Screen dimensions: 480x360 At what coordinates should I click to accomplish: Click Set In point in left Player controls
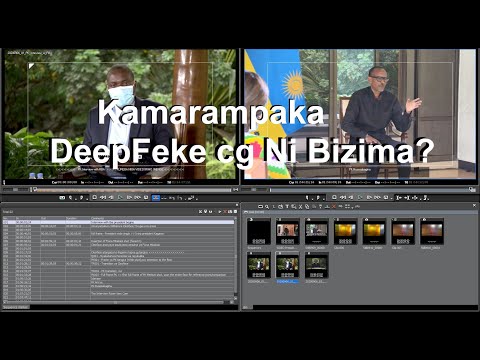coord(70,198)
